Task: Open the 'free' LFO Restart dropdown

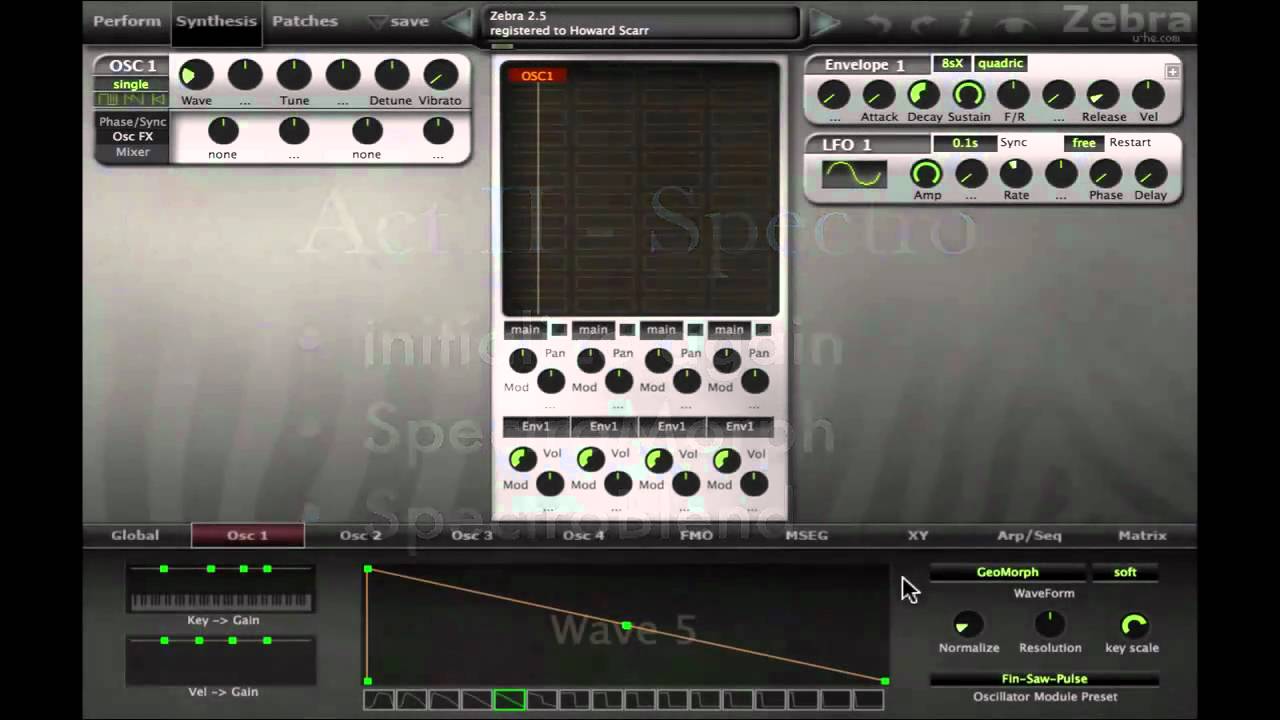Action: tap(1084, 143)
